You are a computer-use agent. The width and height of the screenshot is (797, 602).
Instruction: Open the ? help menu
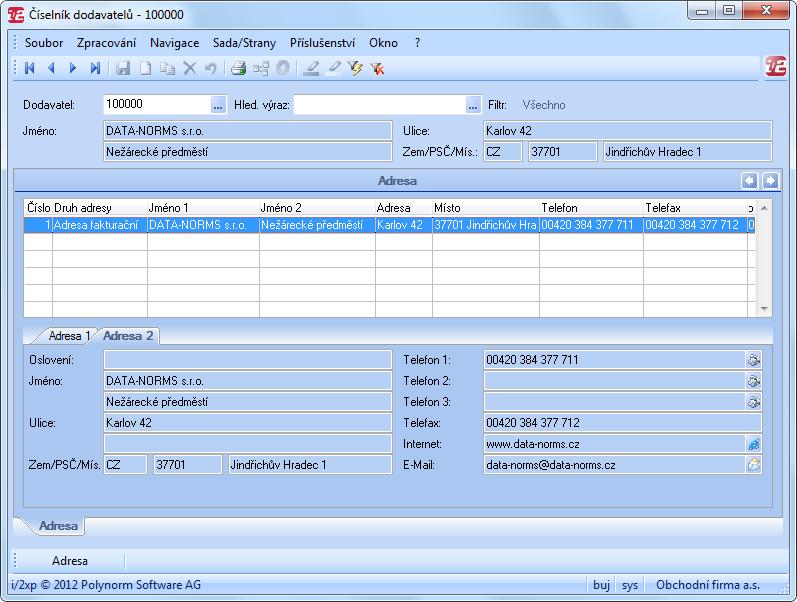point(417,43)
